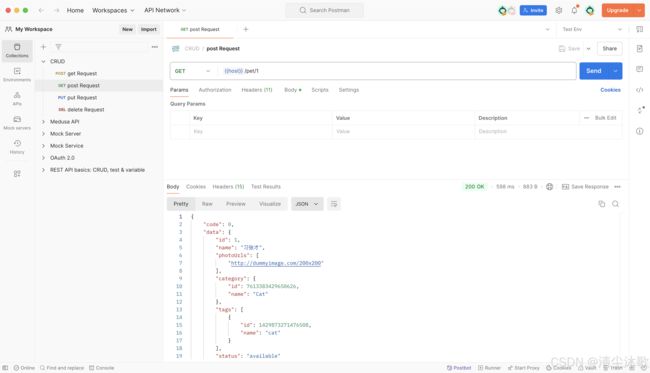Open the JSON format dropdown
The width and height of the screenshot is (650, 373).
307,204
